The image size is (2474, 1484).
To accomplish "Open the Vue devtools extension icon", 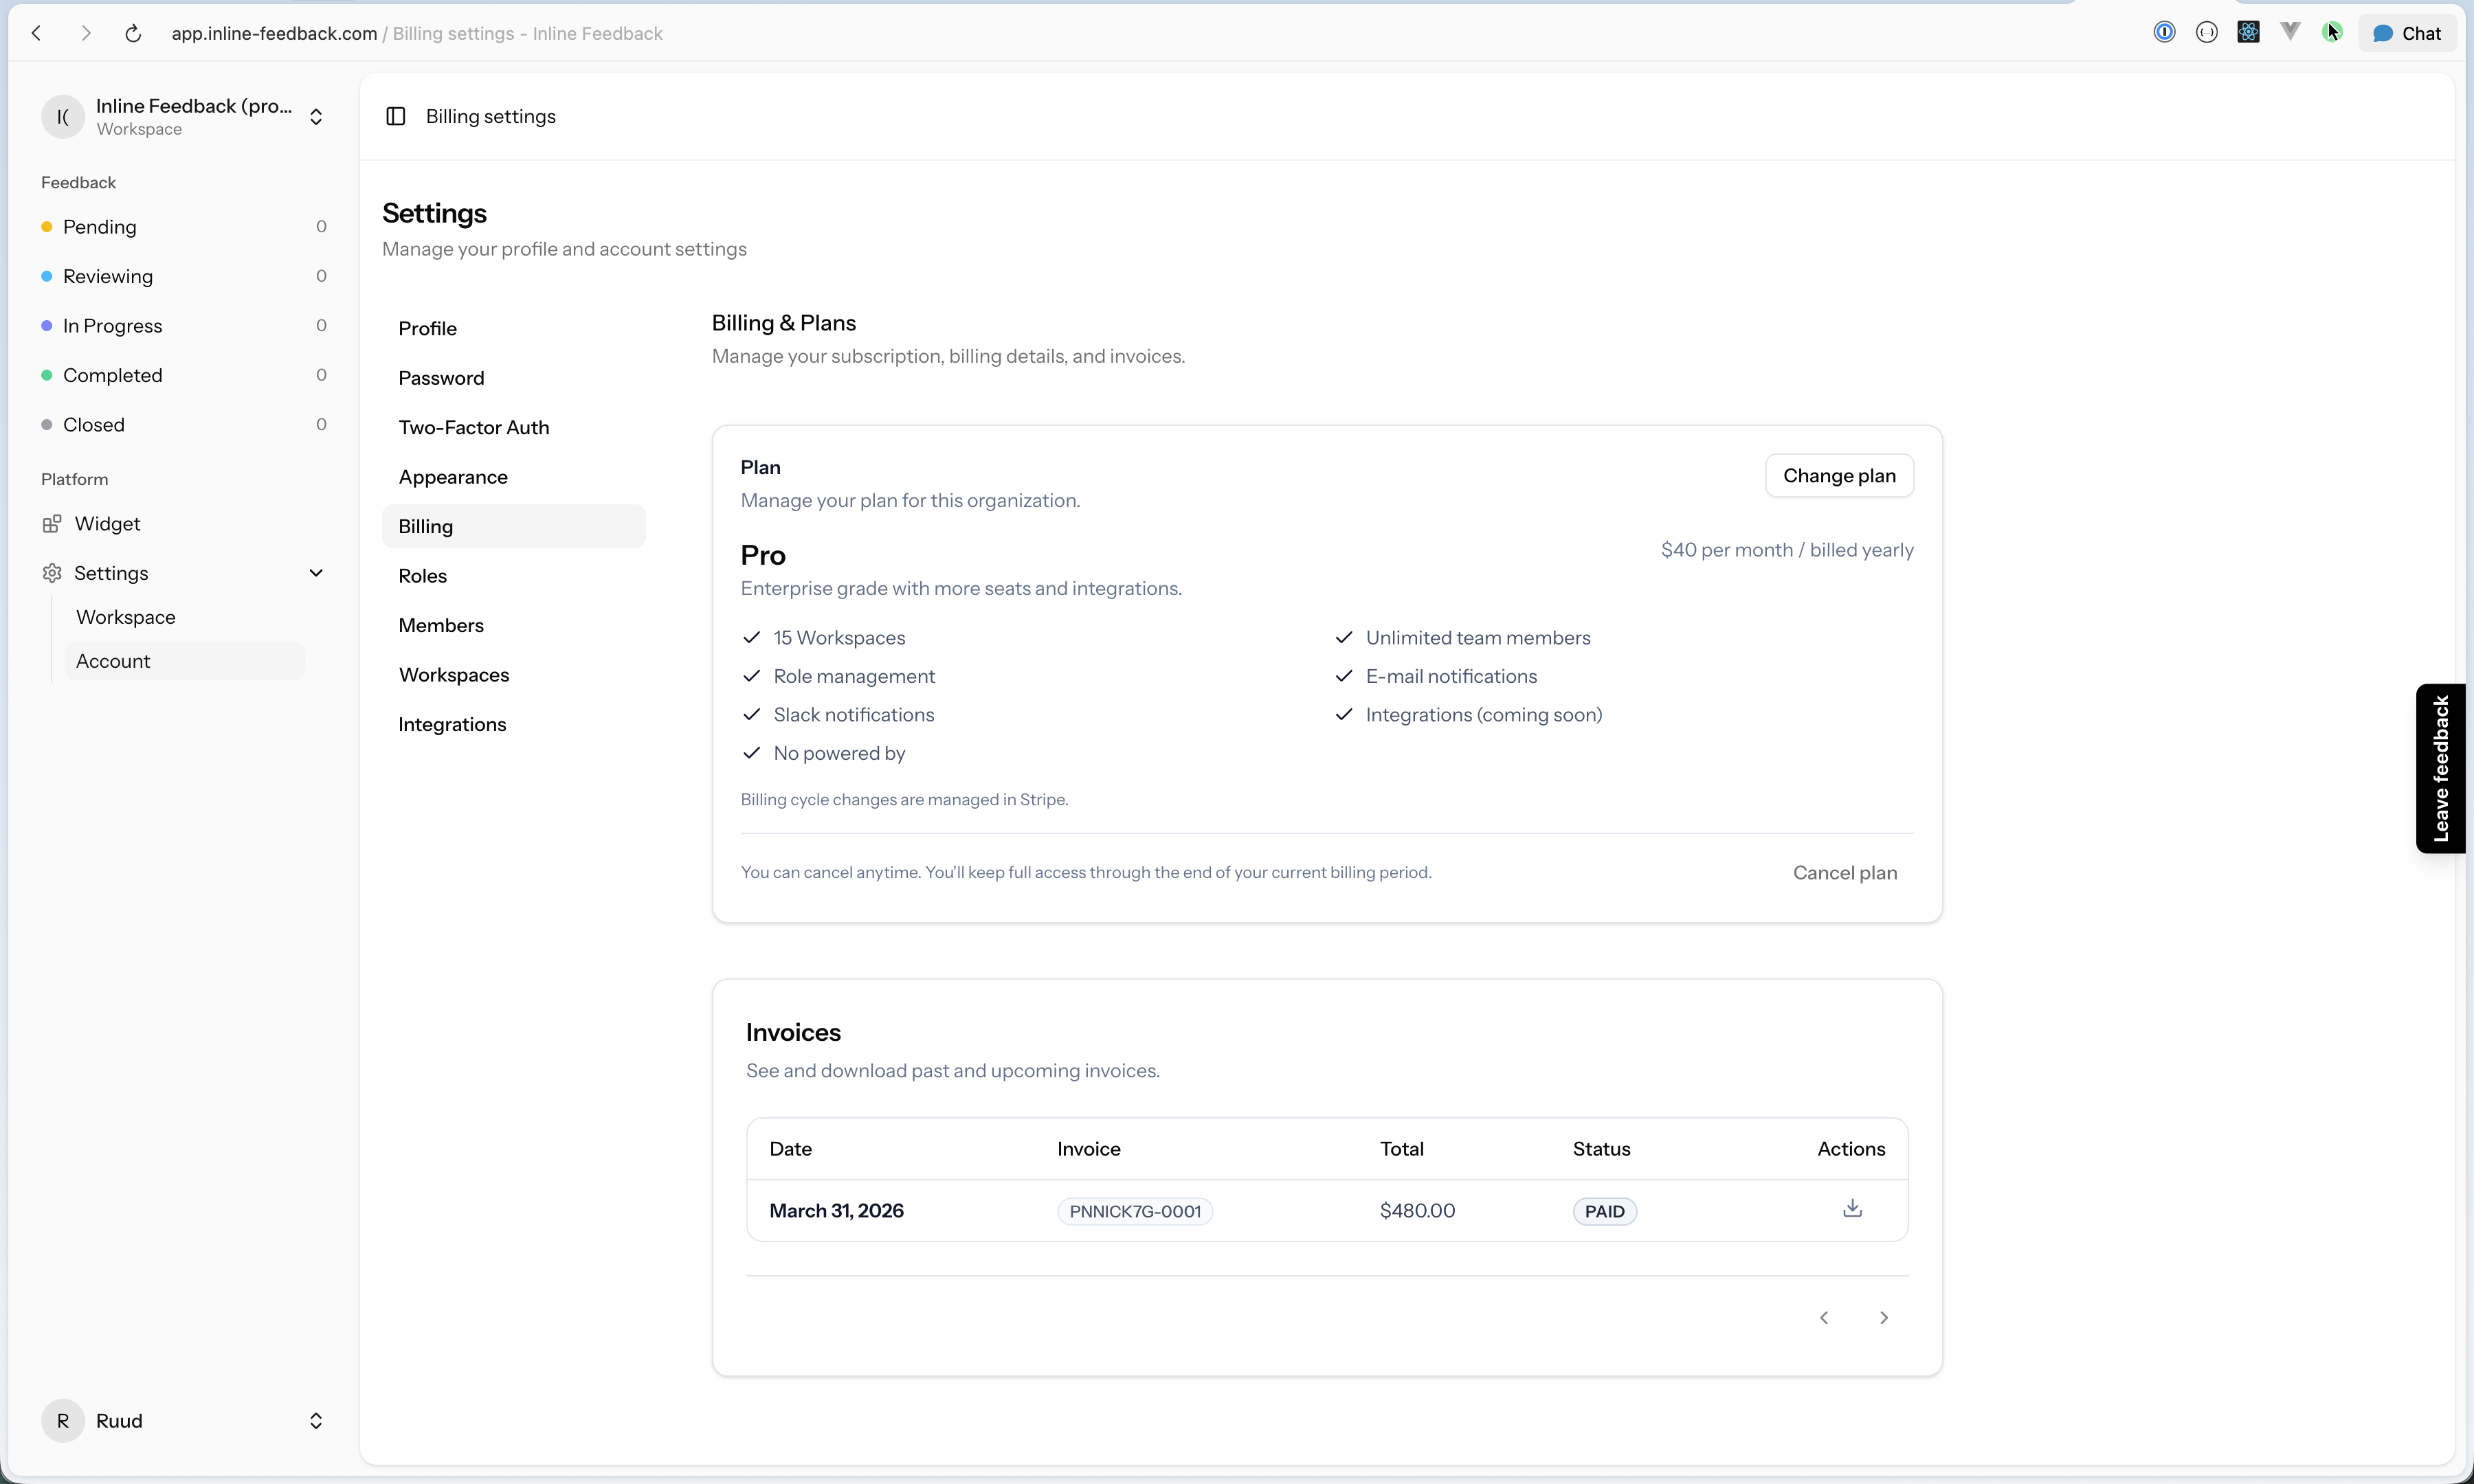I will click(2290, 33).
